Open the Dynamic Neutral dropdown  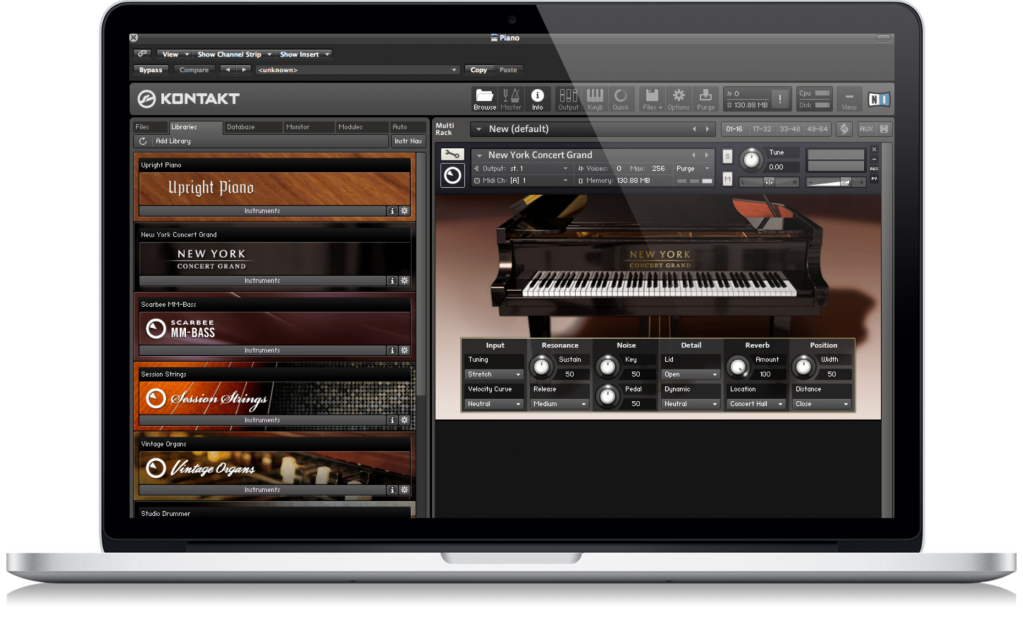pyautogui.click(x=691, y=404)
